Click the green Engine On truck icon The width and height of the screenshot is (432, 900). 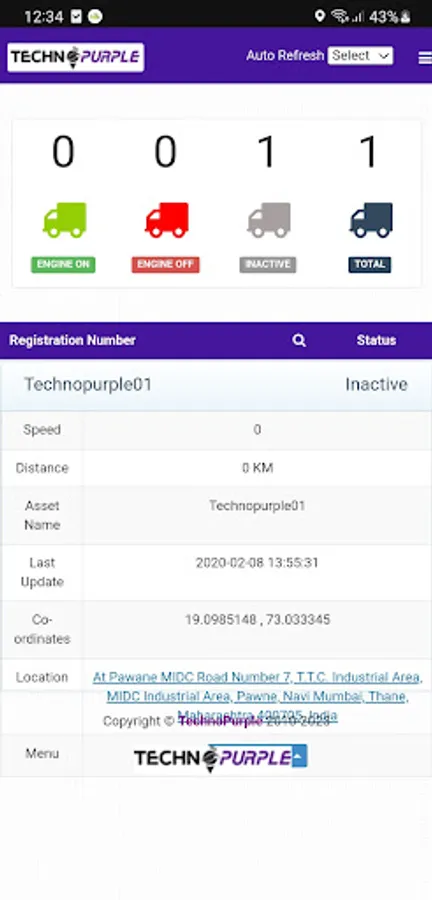coord(64,220)
